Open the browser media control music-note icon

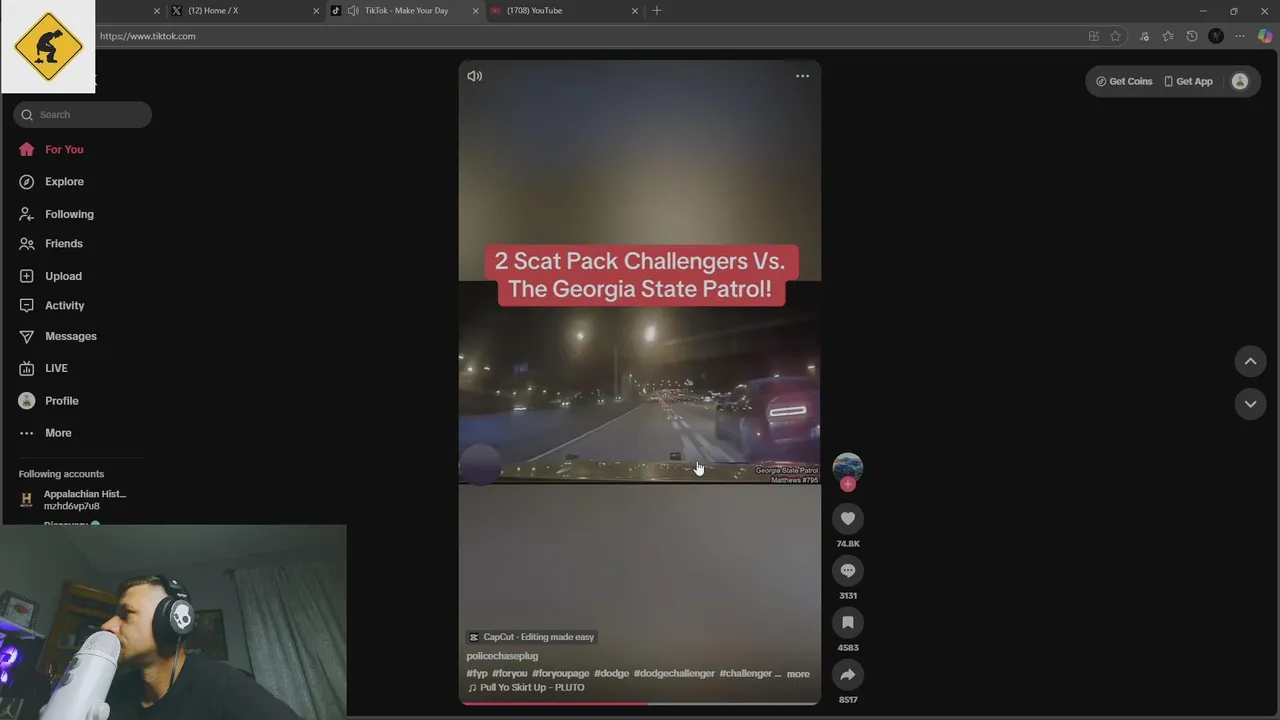click(x=1144, y=36)
